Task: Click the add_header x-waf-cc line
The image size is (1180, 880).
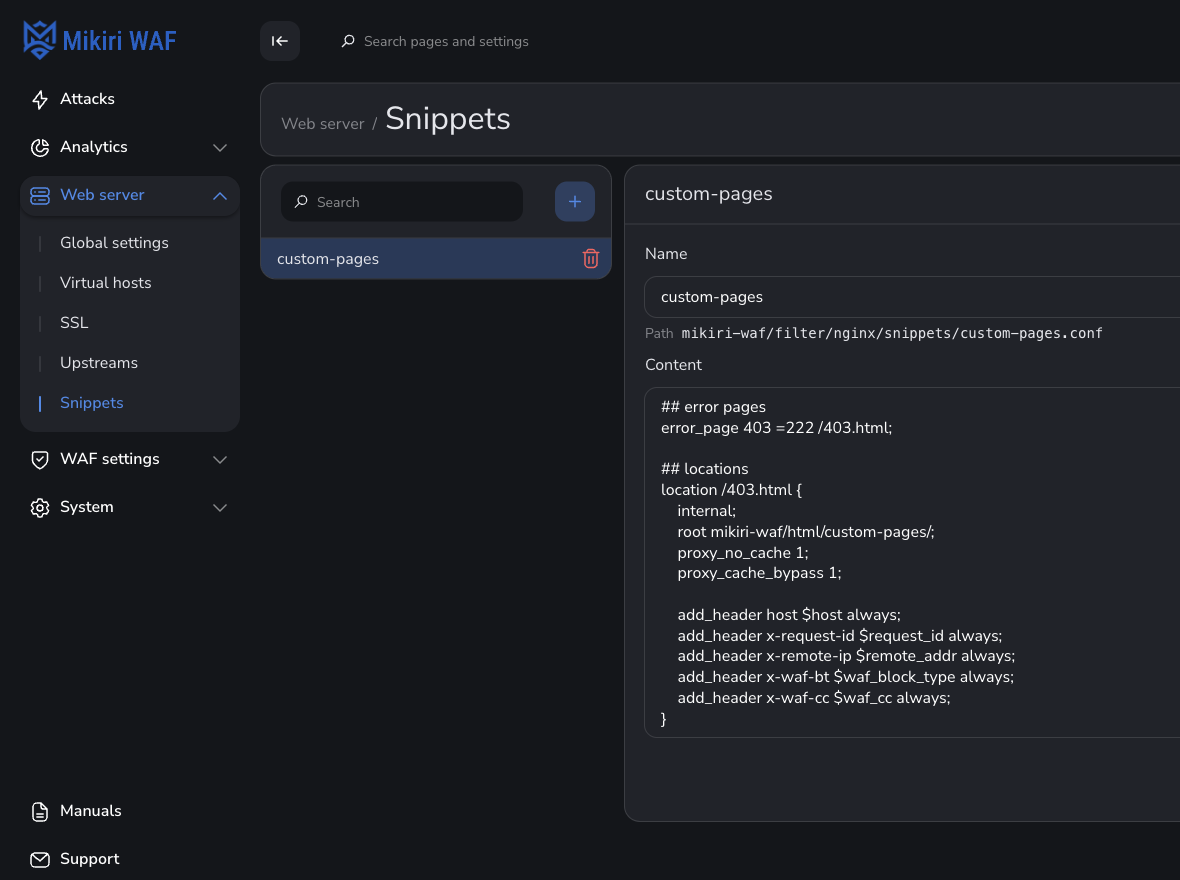Action: click(814, 699)
